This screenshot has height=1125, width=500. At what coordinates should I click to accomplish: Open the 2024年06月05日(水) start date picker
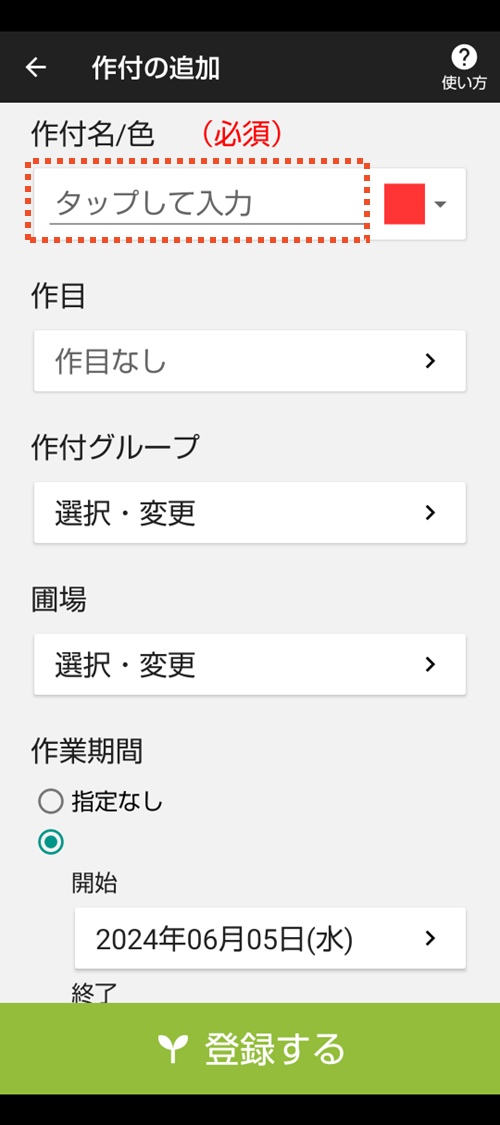point(270,938)
